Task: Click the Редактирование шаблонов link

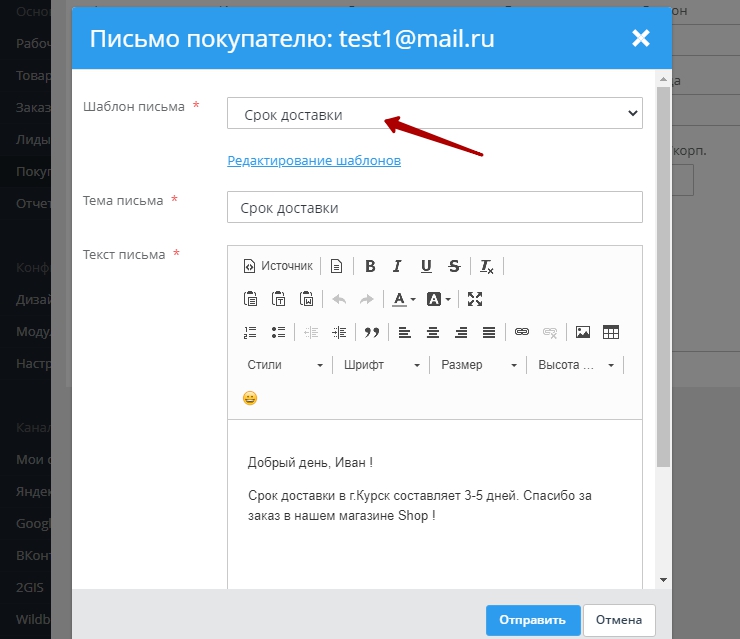Action: [314, 160]
